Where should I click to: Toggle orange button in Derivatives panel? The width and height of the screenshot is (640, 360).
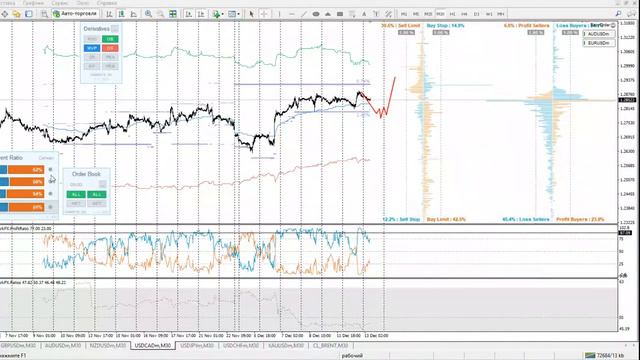(x=110, y=48)
